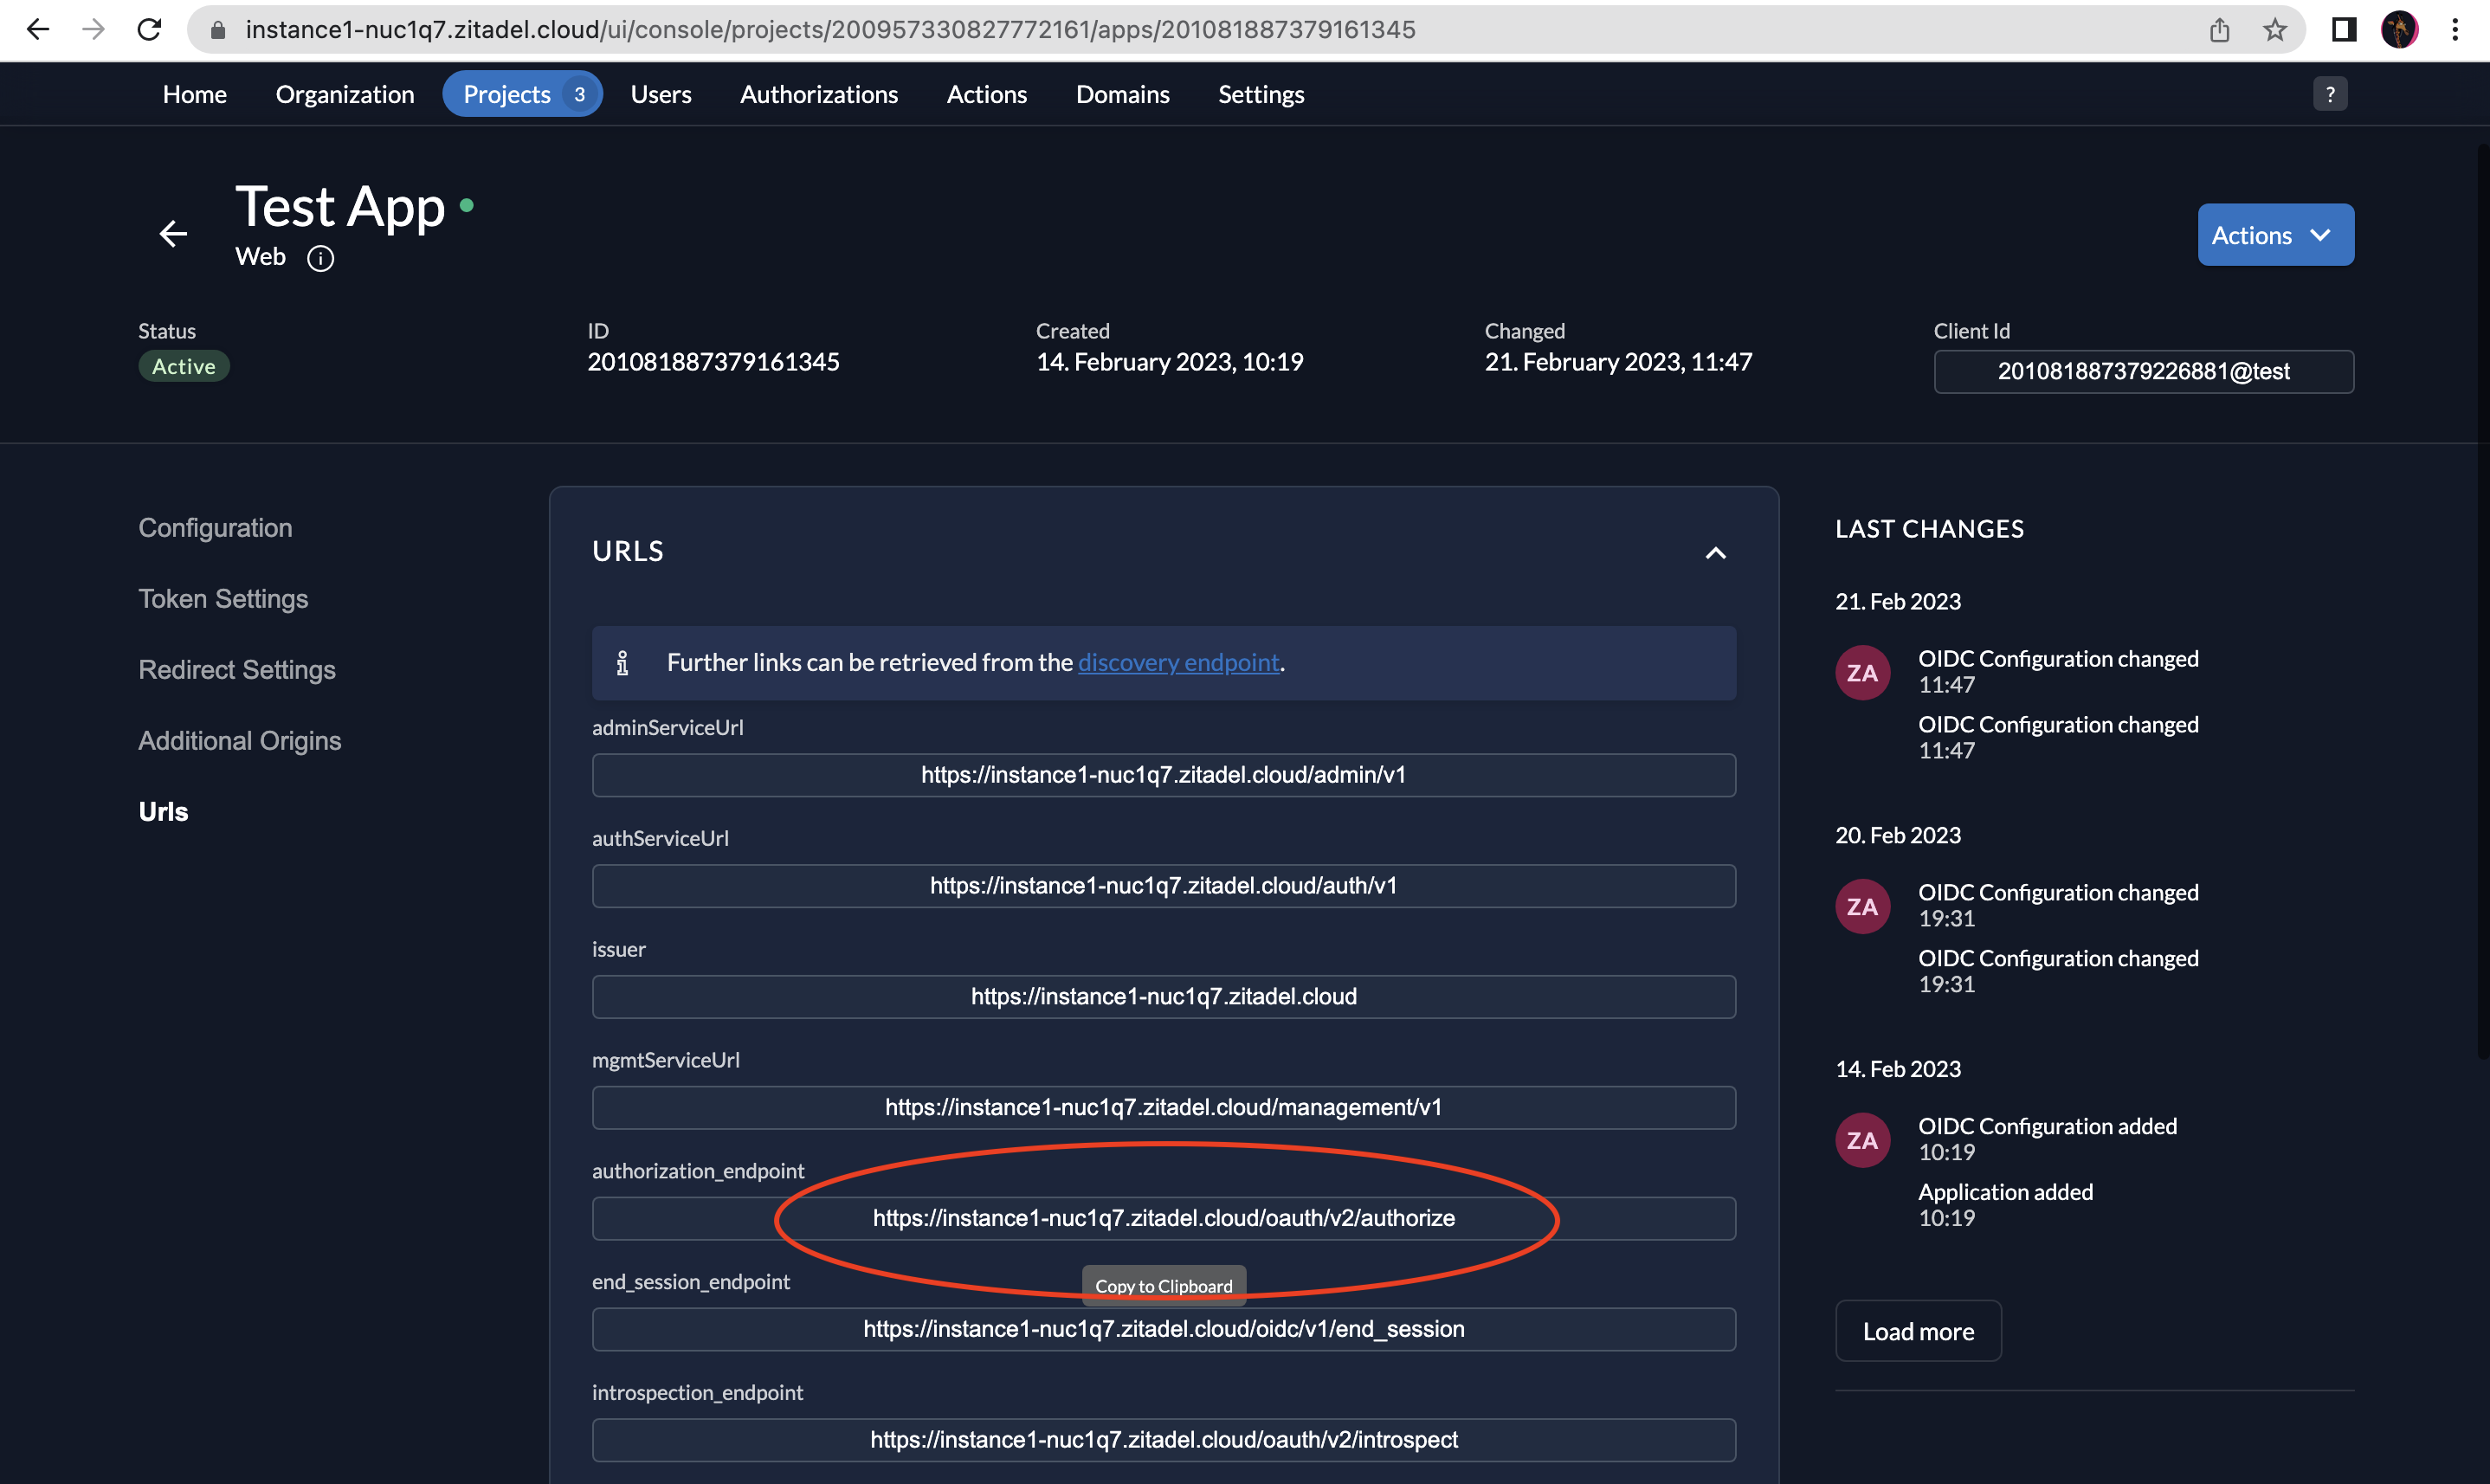Collapse the URLS panel with the chevron
Viewport: 2490px width, 1484px height.
pyautogui.click(x=1716, y=553)
